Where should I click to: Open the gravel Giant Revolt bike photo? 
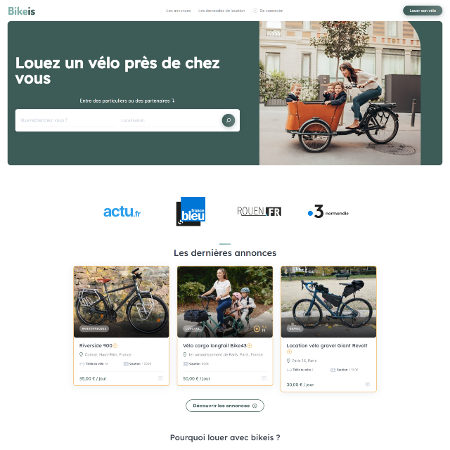coord(328,302)
